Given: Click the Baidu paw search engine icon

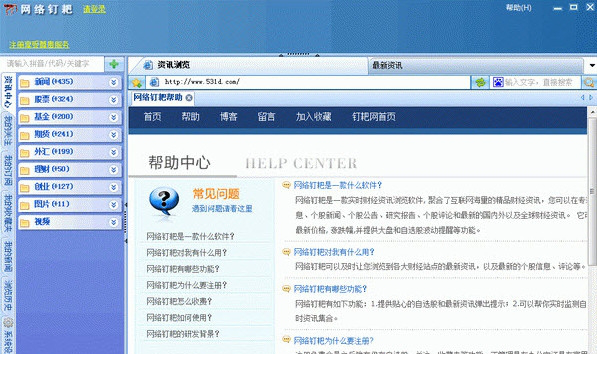Looking at the screenshot, I should coord(498,82).
